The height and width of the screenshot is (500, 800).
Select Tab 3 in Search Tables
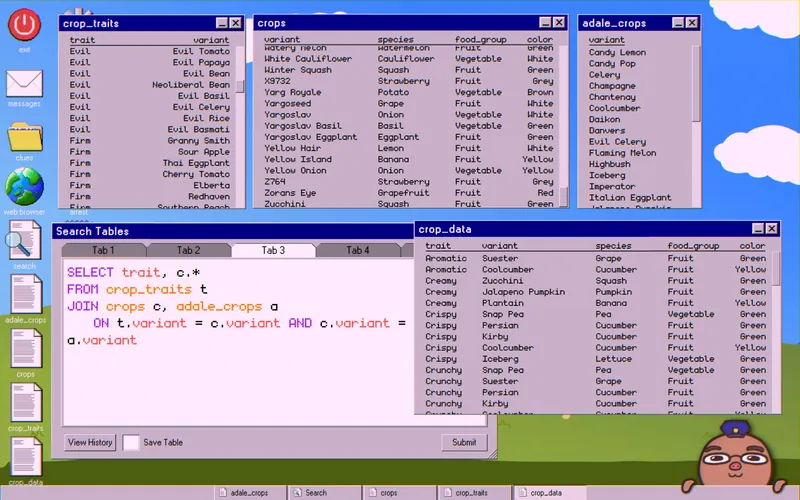(x=273, y=250)
